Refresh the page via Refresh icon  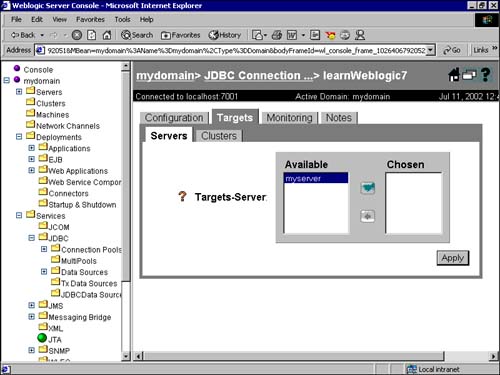[92, 35]
